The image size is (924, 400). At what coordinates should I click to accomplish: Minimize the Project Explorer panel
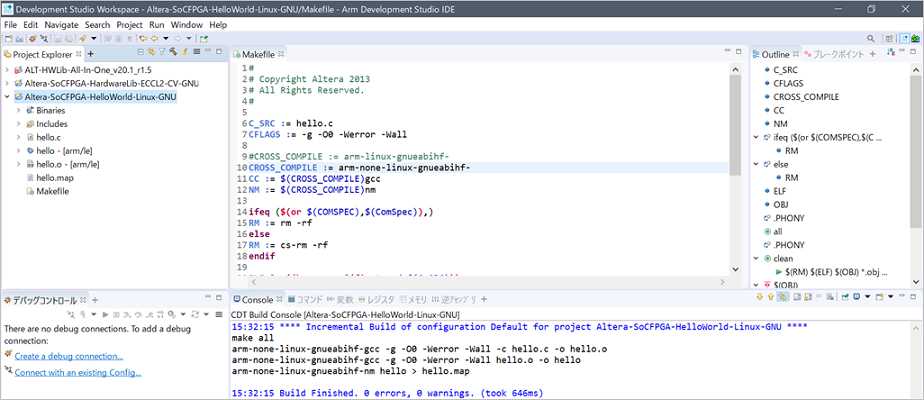(x=207, y=52)
